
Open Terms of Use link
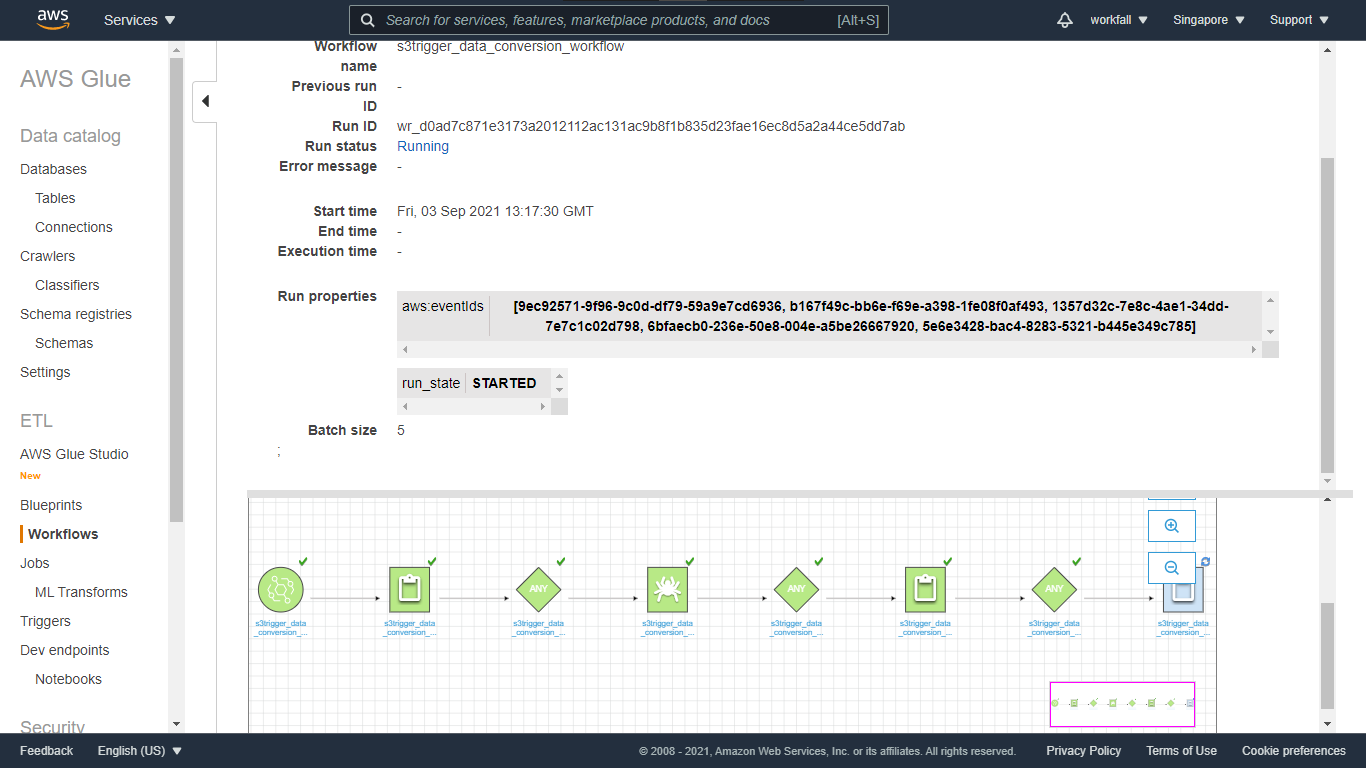[x=1182, y=751]
